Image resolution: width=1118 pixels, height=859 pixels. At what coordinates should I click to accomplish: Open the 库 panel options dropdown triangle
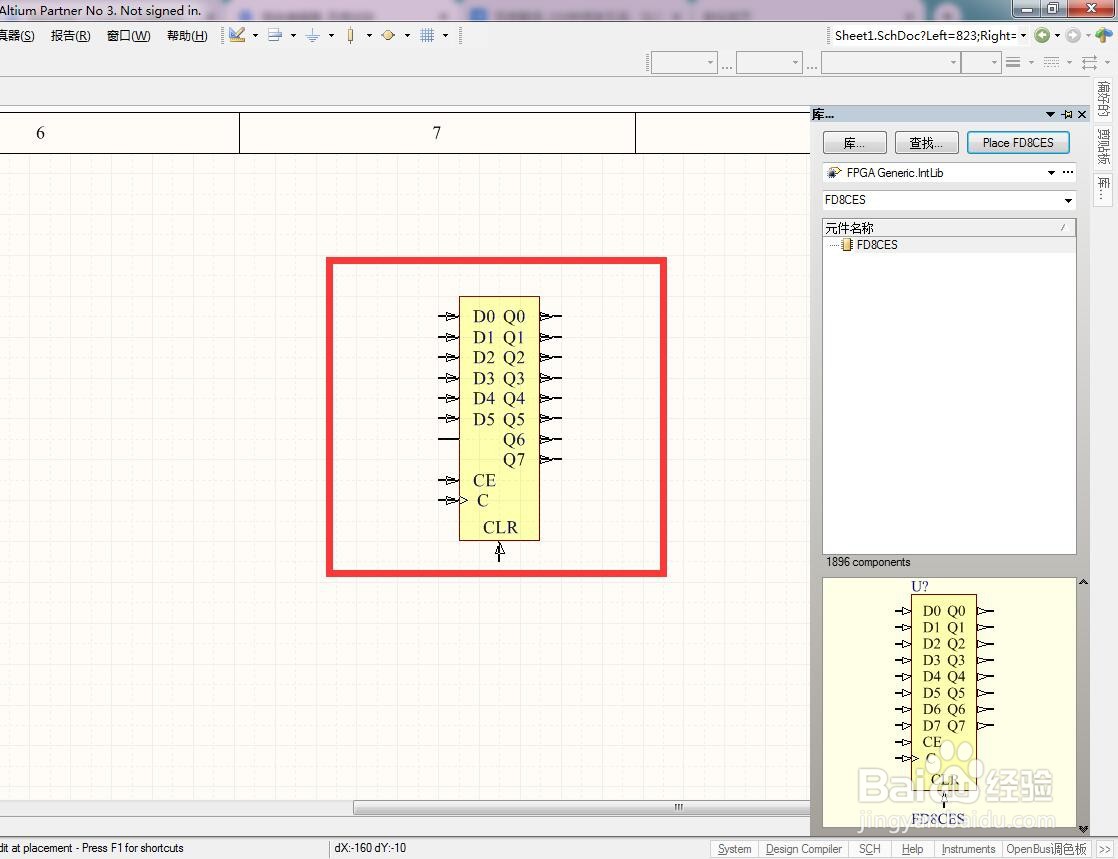1050,114
